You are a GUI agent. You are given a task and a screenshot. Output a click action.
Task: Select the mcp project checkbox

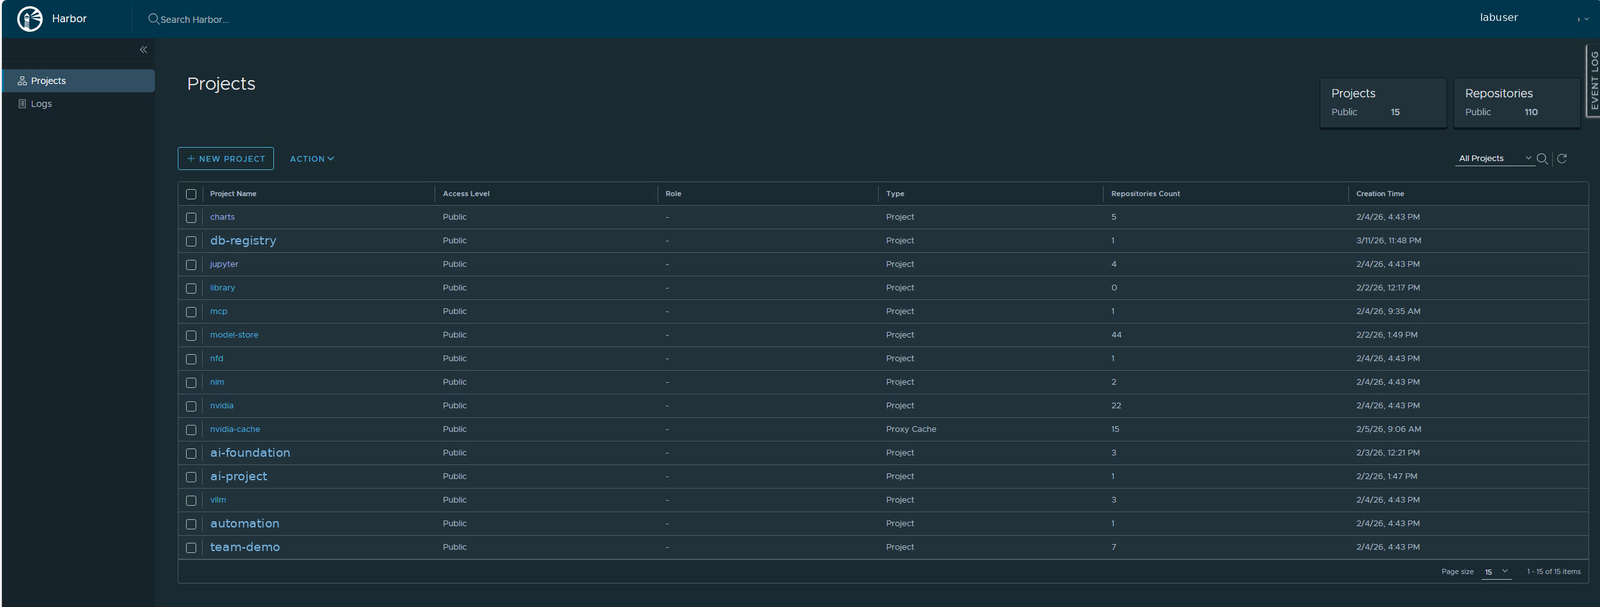tap(191, 312)
